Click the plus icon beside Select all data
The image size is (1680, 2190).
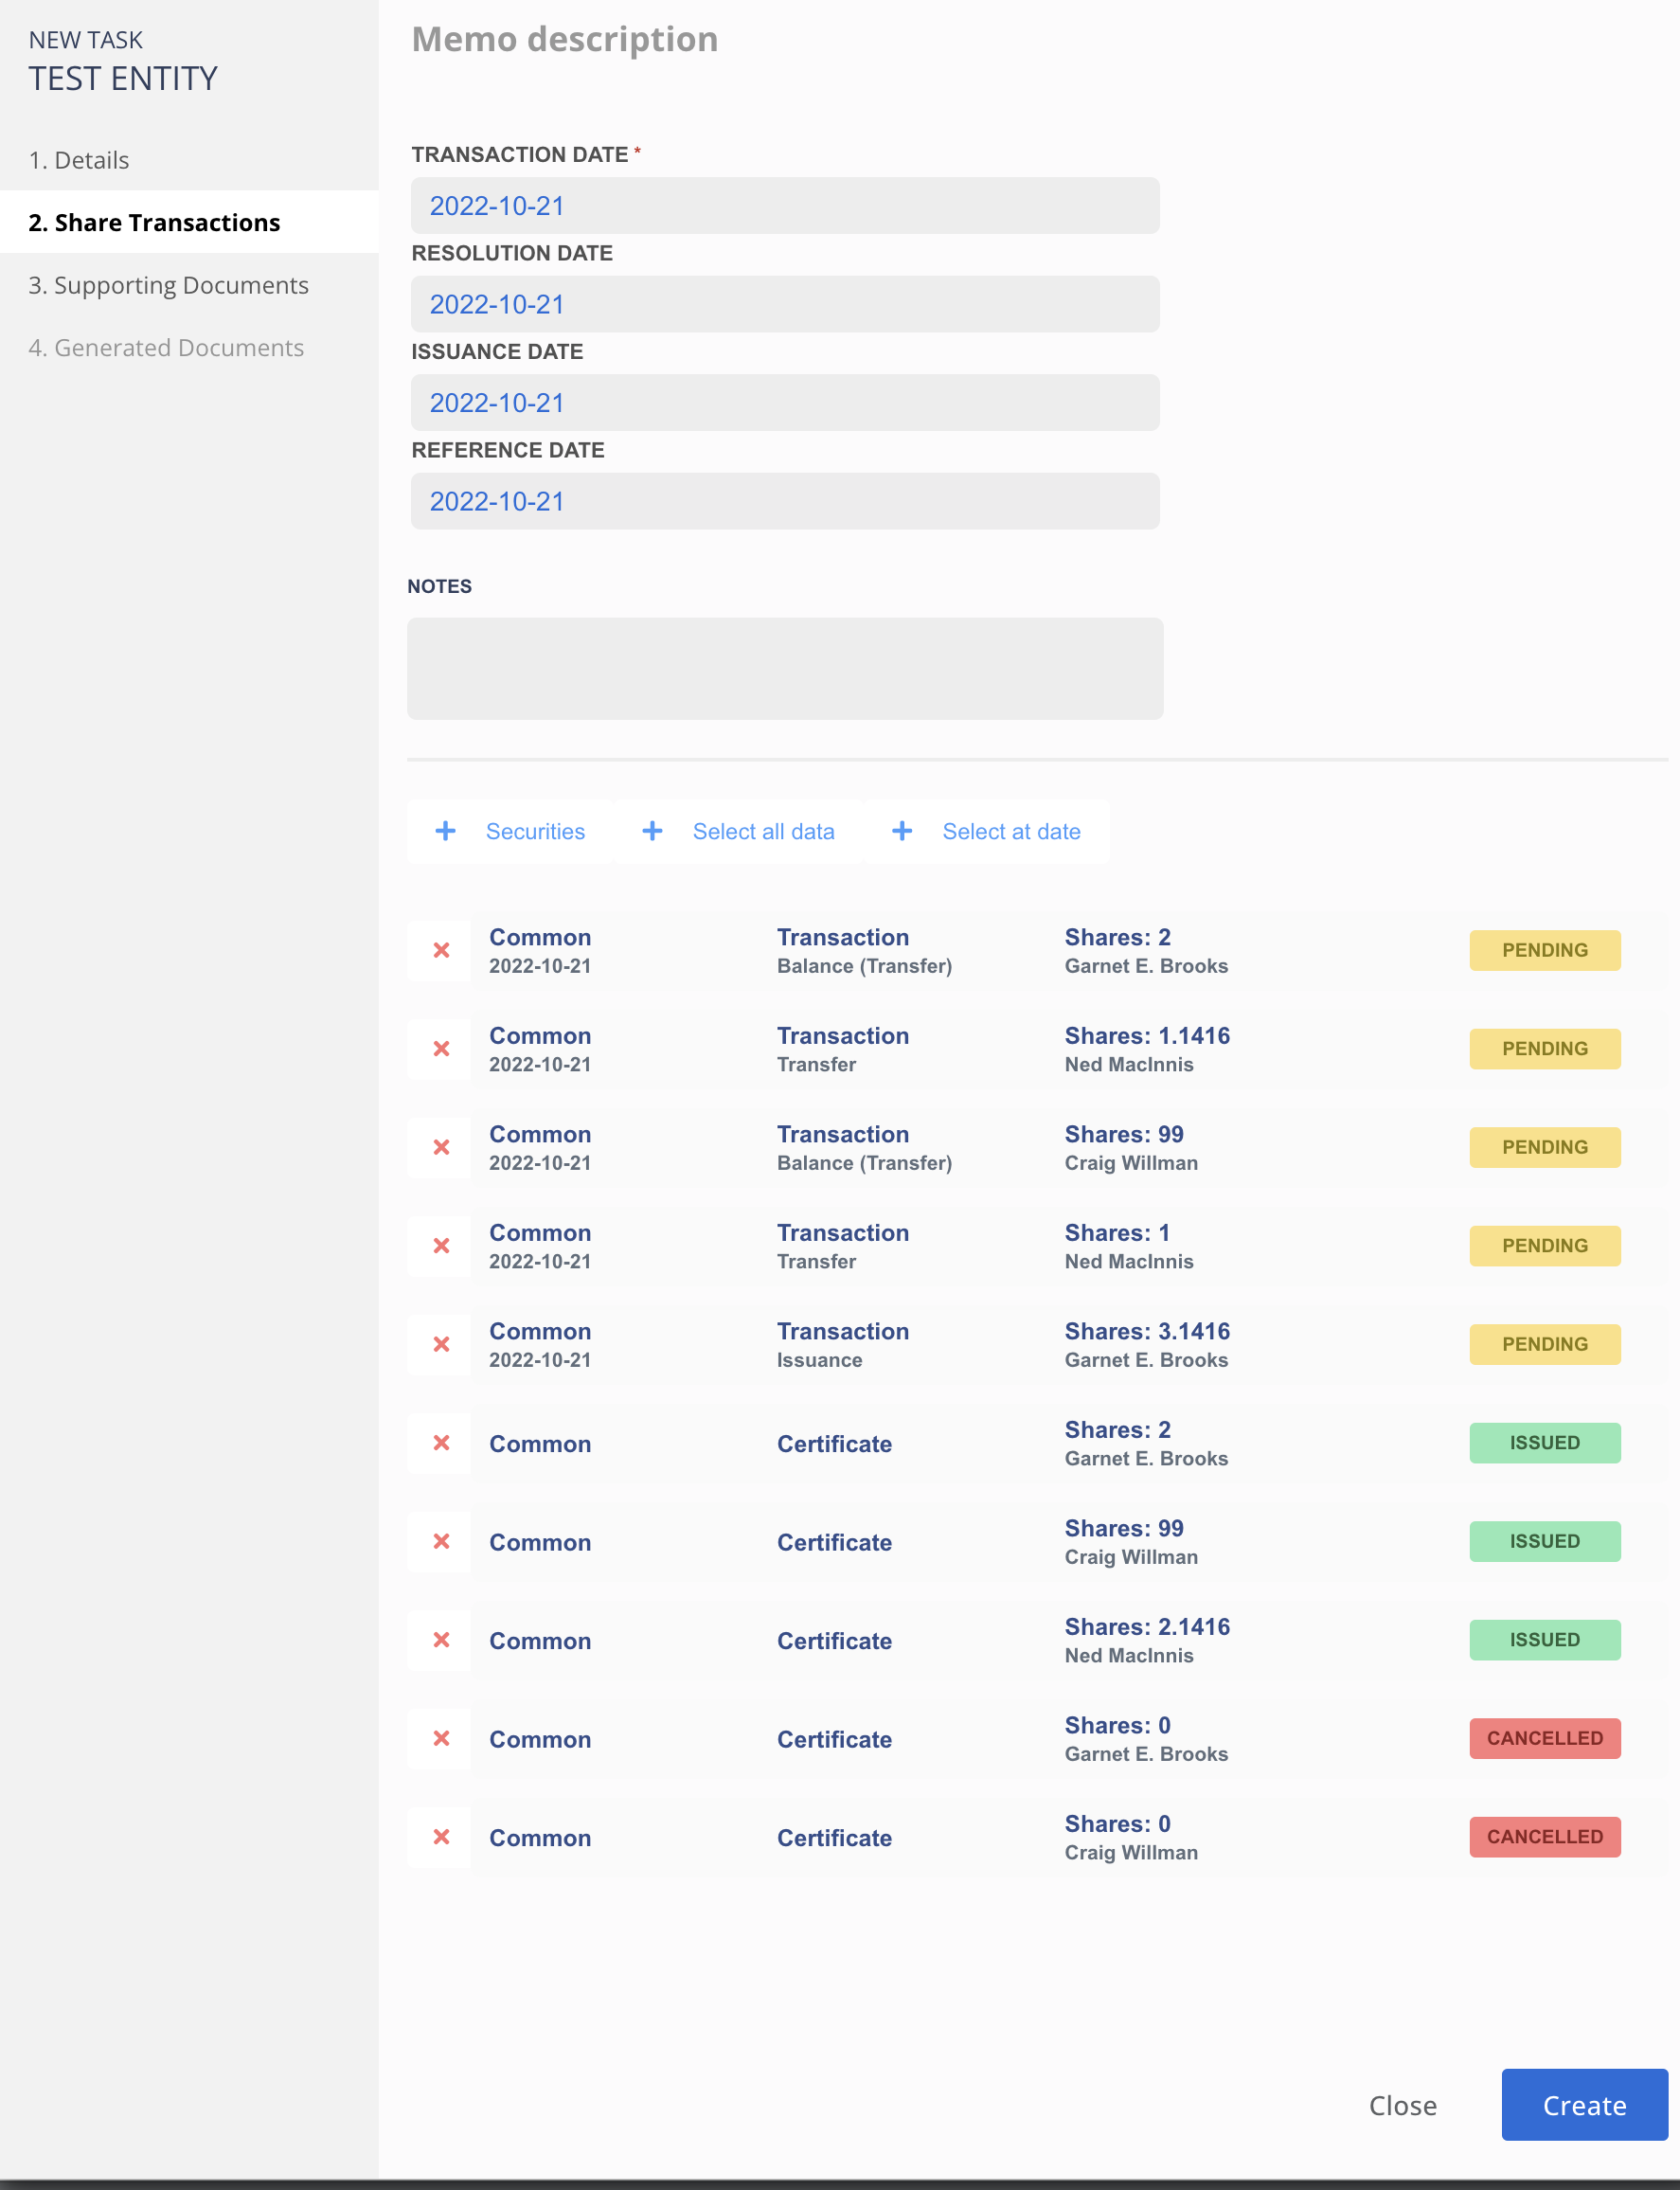pyautogui.click(x=653, y=831)
